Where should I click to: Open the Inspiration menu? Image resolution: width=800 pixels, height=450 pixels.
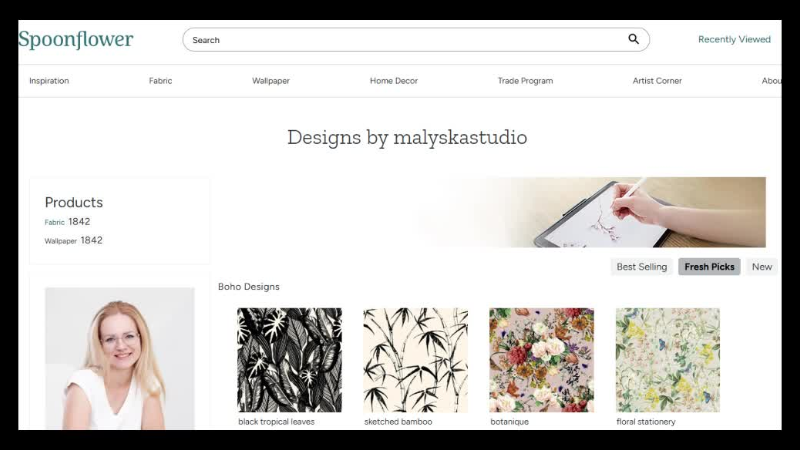(x=49, y=81)
